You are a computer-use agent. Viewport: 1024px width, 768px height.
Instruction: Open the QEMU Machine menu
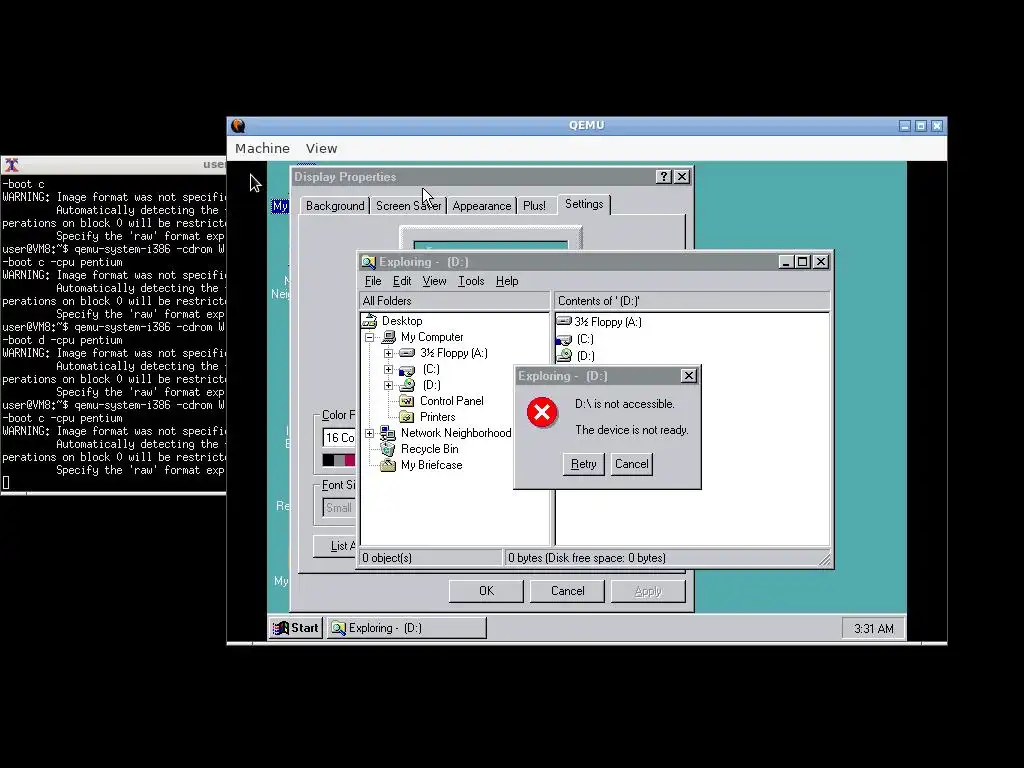262,148
